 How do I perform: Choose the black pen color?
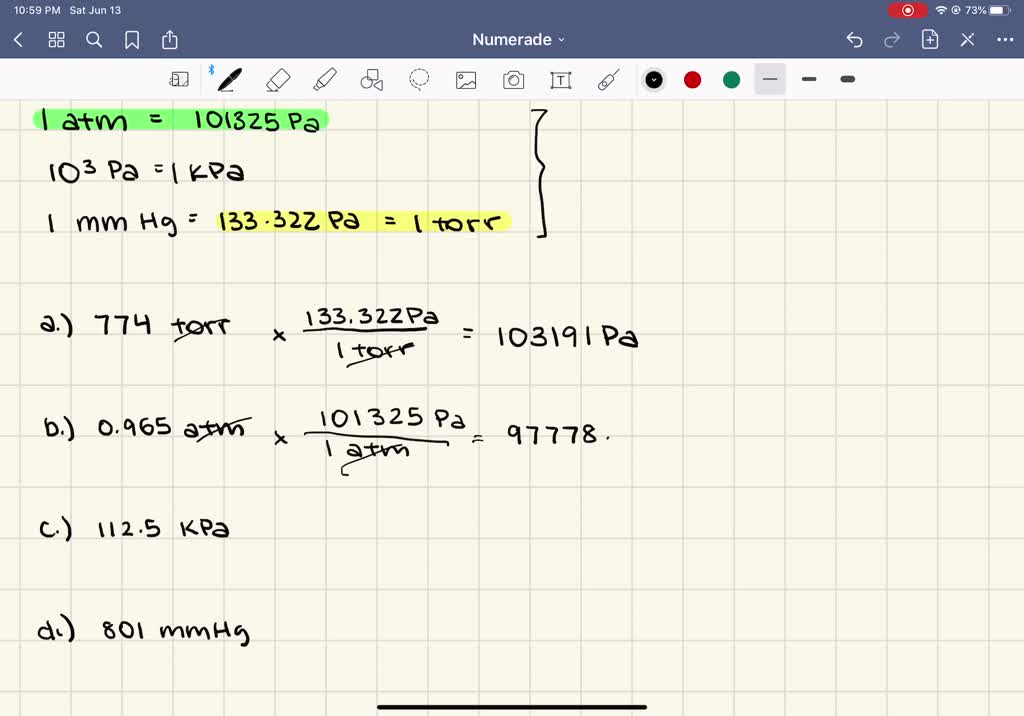click(x=654, y=80)
